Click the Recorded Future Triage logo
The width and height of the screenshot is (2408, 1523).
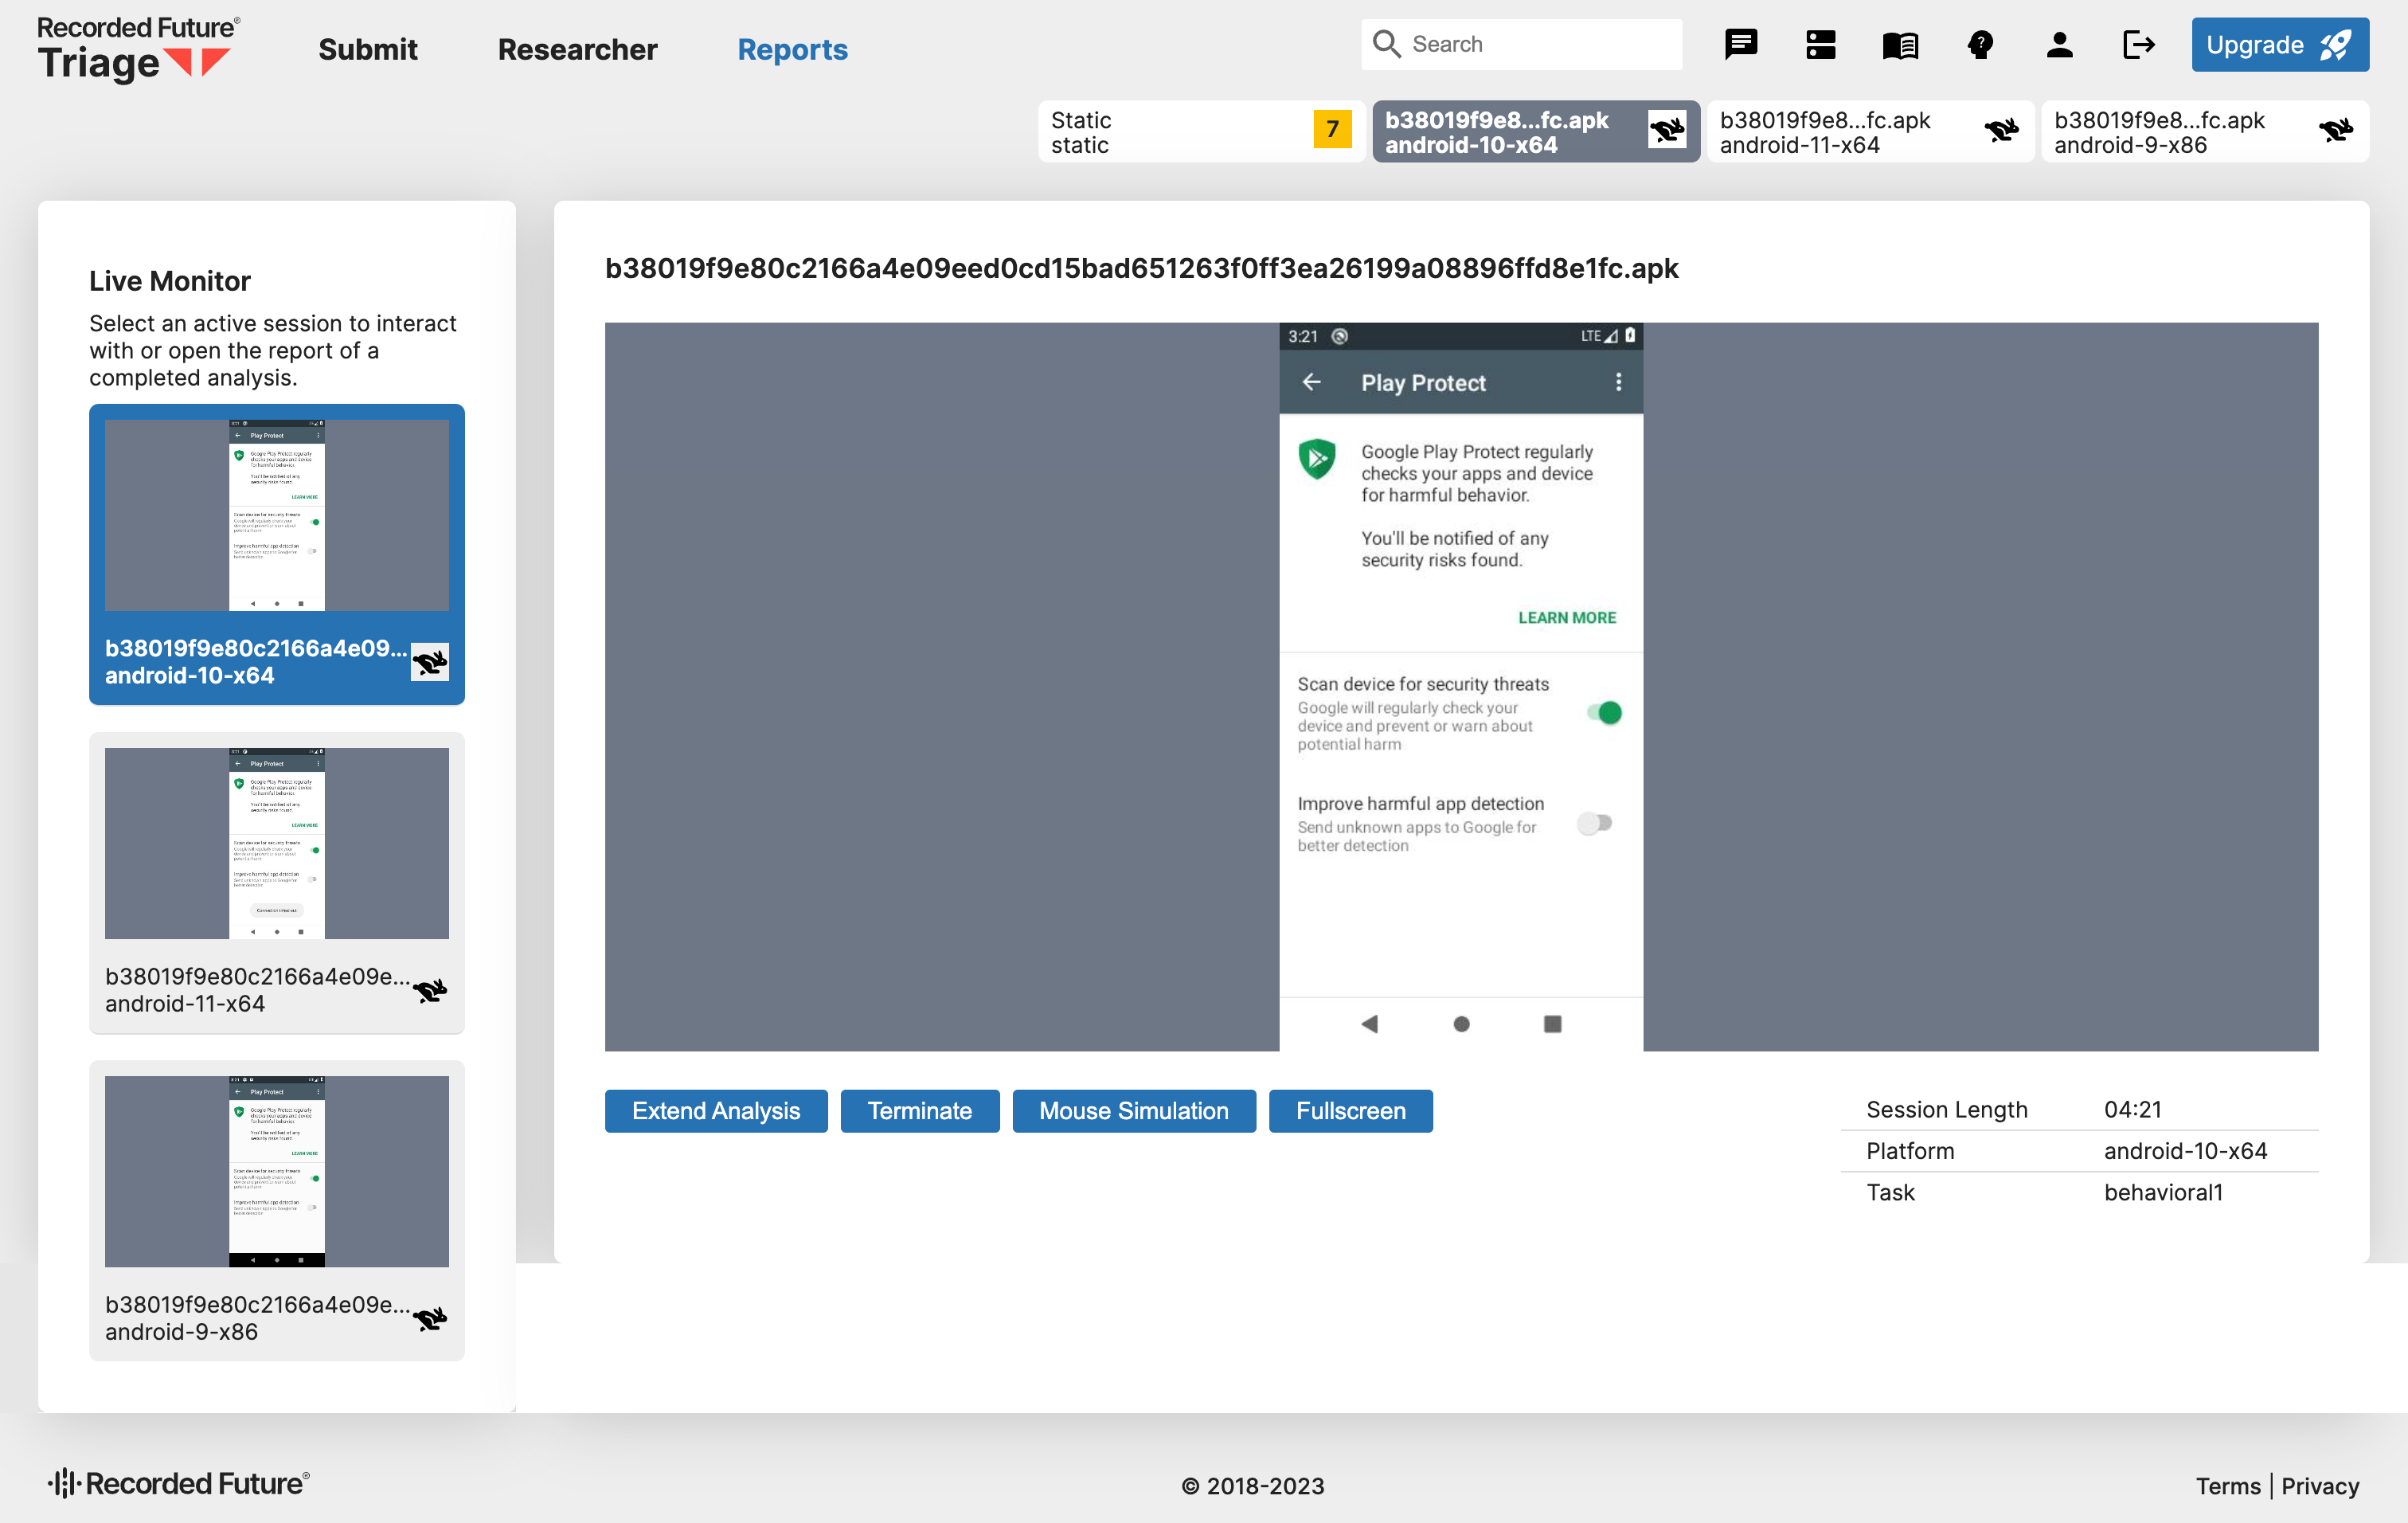[x=137, y=45]
